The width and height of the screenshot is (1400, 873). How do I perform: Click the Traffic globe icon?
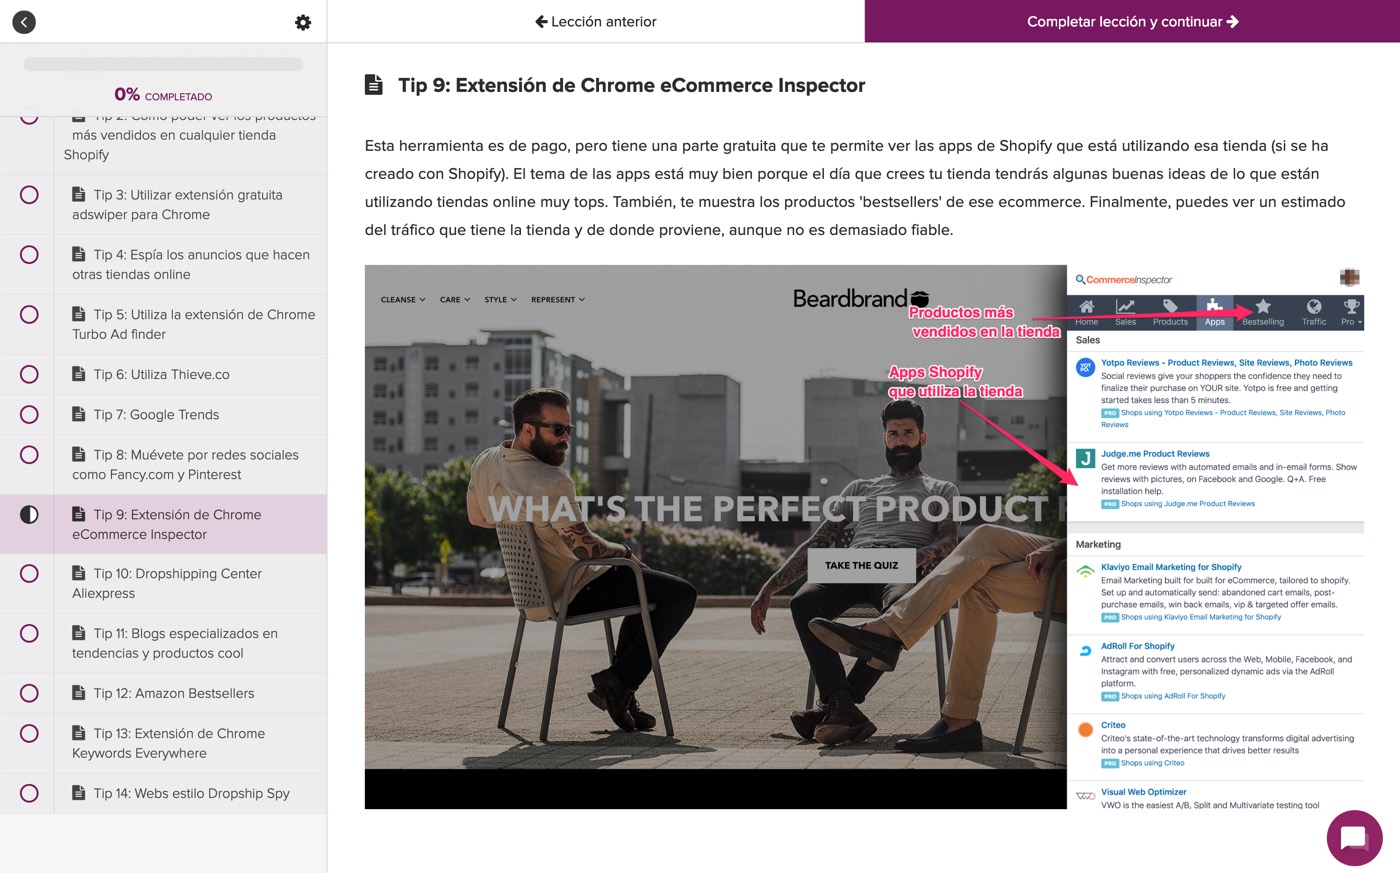click(x=1314, y=306)
